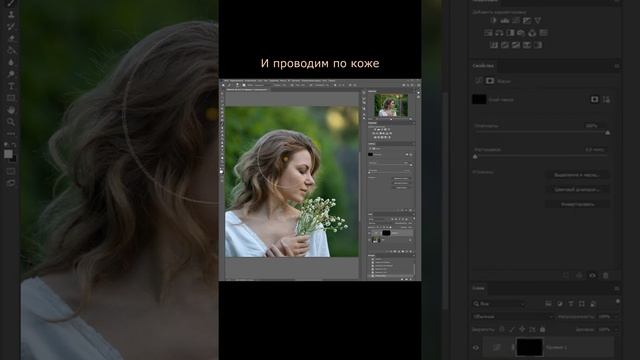The width and height of the screenshot is (640, 360).
Task: Select the pixel mask button
Action: [x=594, y=99]
